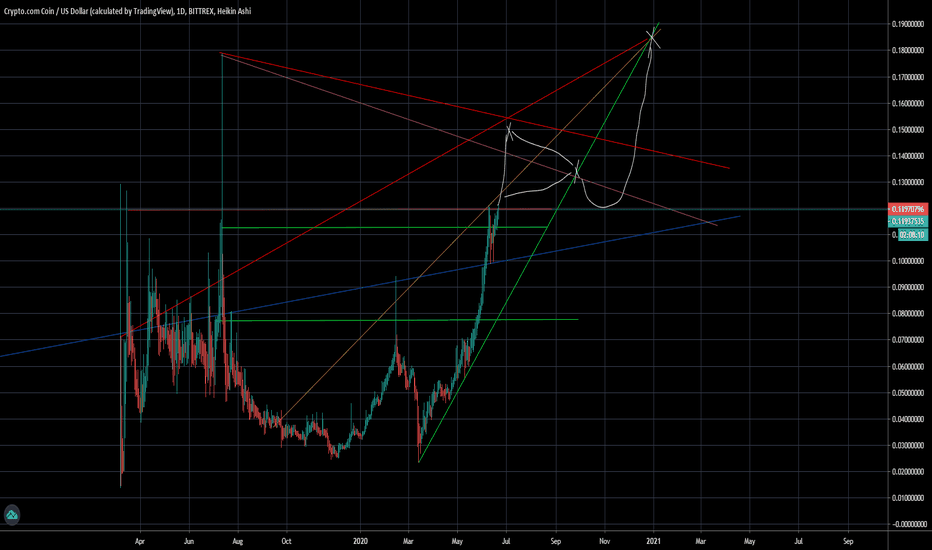Click the 0.14000000 price axis label
This screenshot has width=932, height=550.
(x=908, y=156)
